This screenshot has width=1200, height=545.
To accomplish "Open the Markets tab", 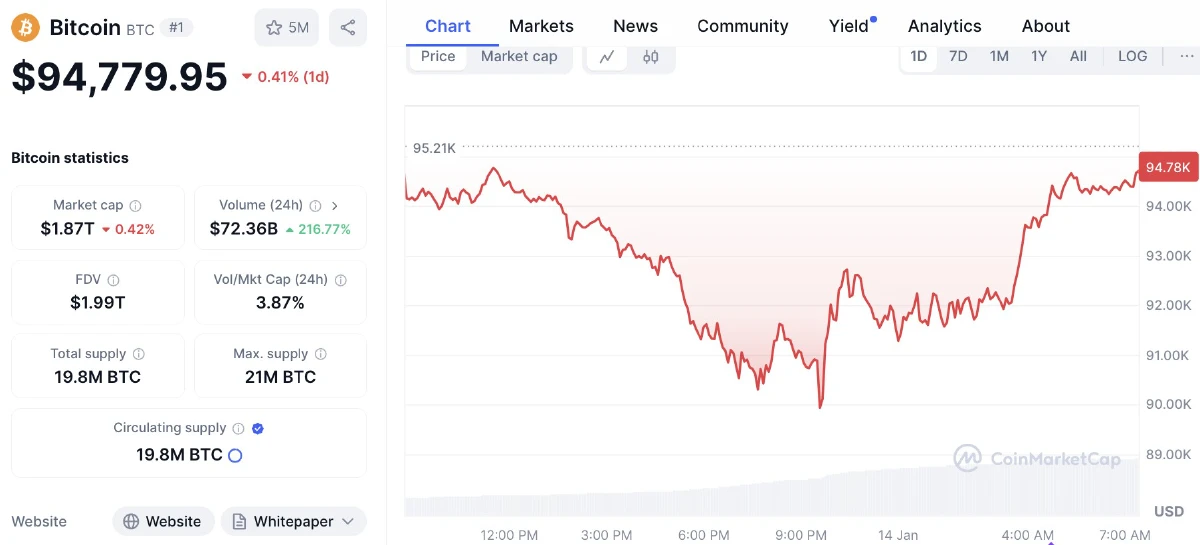I will [541, 26].
